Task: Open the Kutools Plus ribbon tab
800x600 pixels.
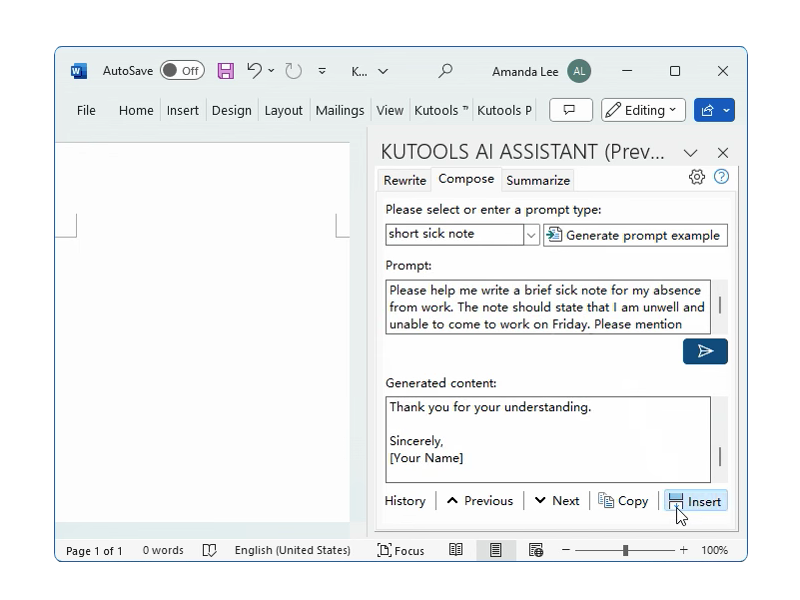Action: tap(504, 110)
